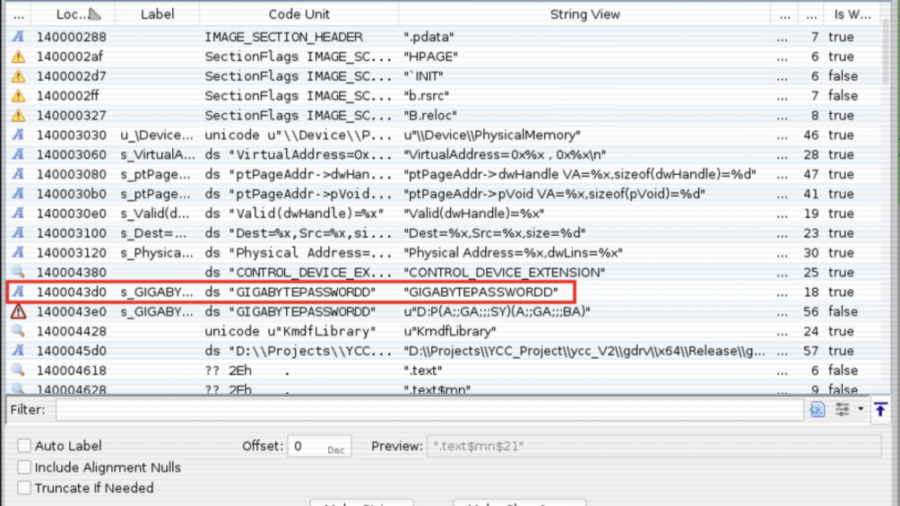This screenshot has height=506, width=900.
Task: Click the unicode u"KmdfLibrary" code unit cell
Action: point(290,331)
